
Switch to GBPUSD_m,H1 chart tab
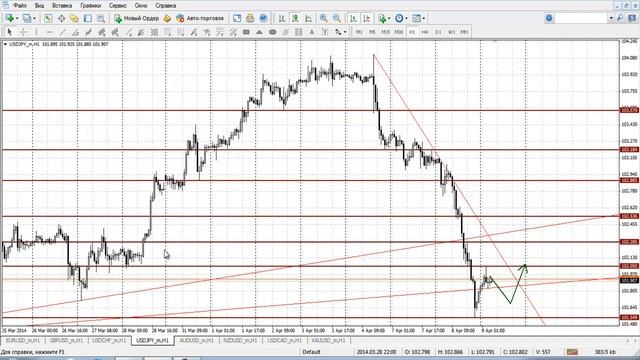66,340
